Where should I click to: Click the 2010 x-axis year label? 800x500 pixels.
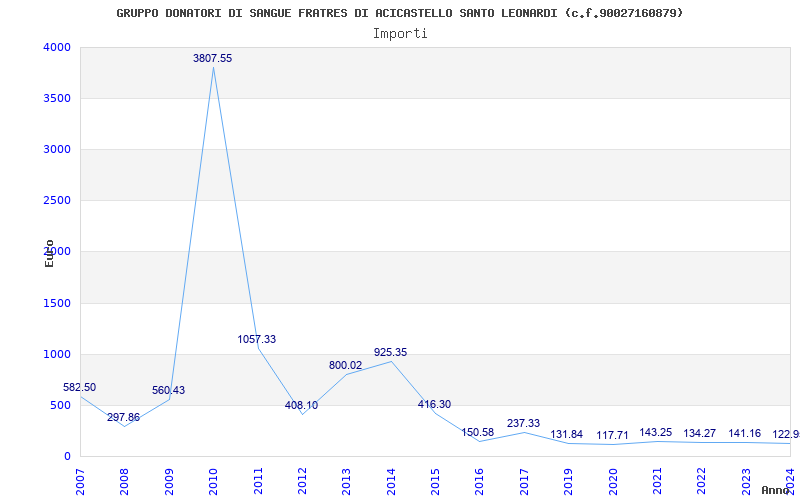pos(213,481)
